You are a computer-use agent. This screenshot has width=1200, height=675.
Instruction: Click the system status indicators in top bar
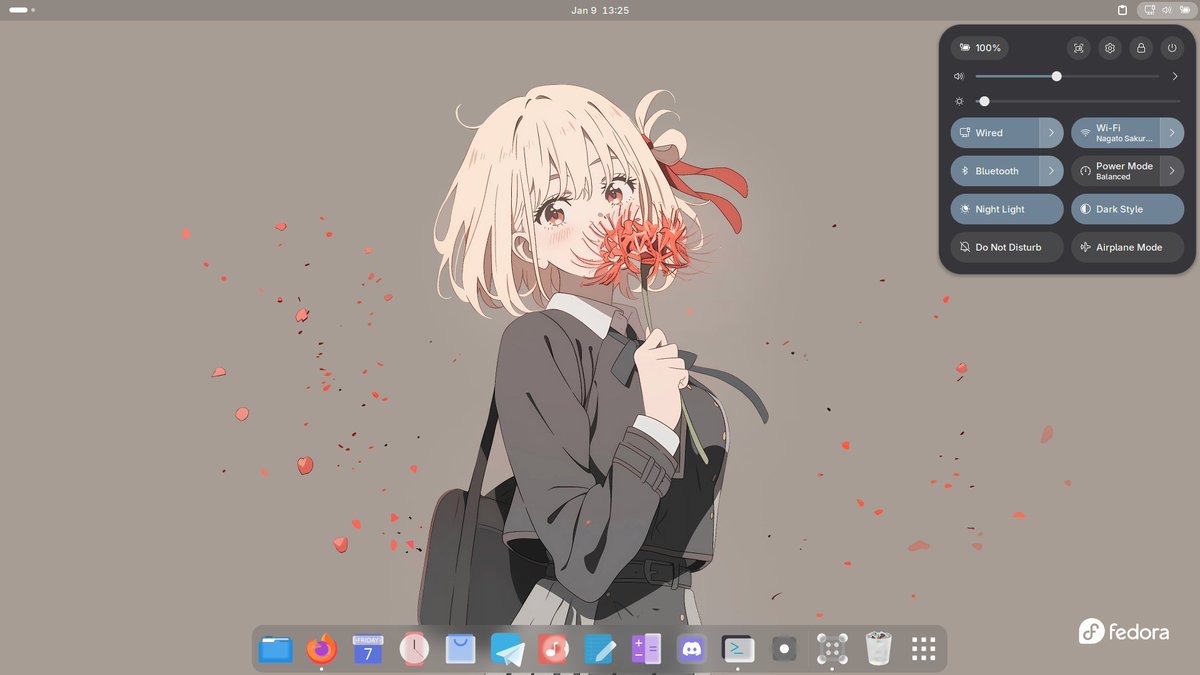pyautogui.click(x=1166, y=10)
